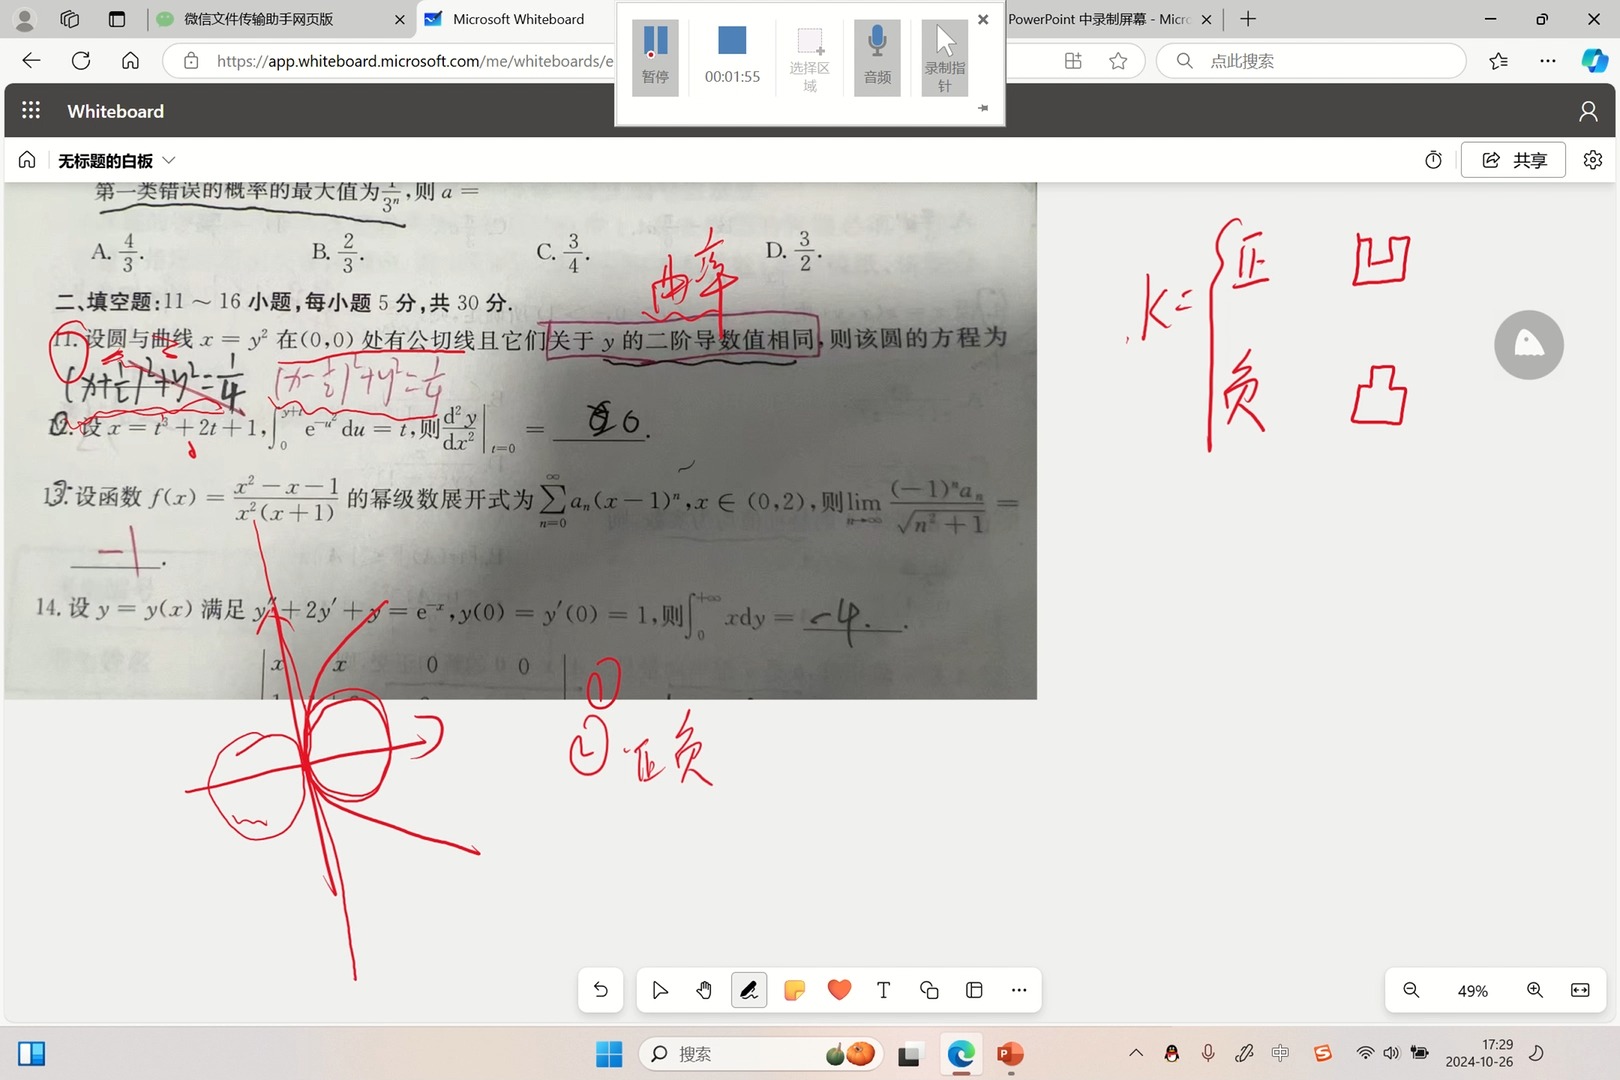Click the taskbar search box
The width and height of the screenshot is (1620, 1080).
click(760, 1053)
